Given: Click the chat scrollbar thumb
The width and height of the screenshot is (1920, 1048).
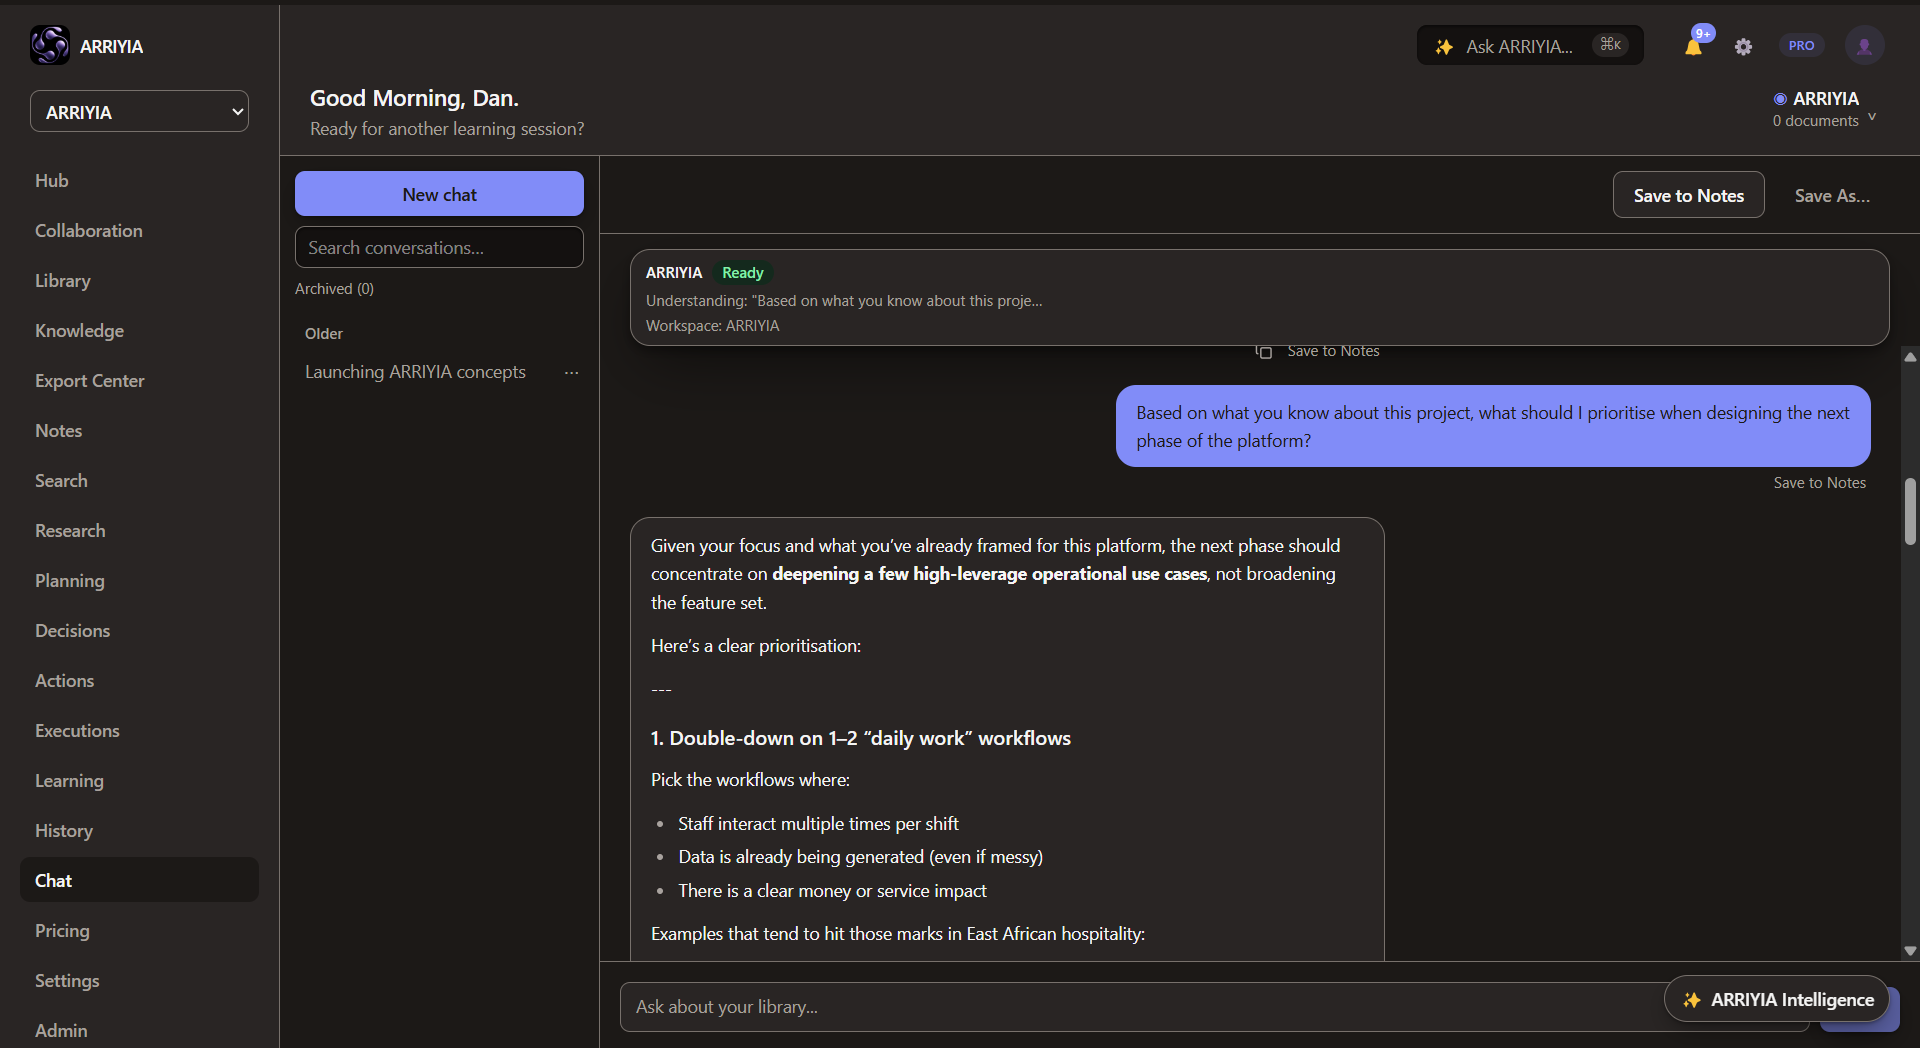Looking at the screenshot, I should (1910, 511).
